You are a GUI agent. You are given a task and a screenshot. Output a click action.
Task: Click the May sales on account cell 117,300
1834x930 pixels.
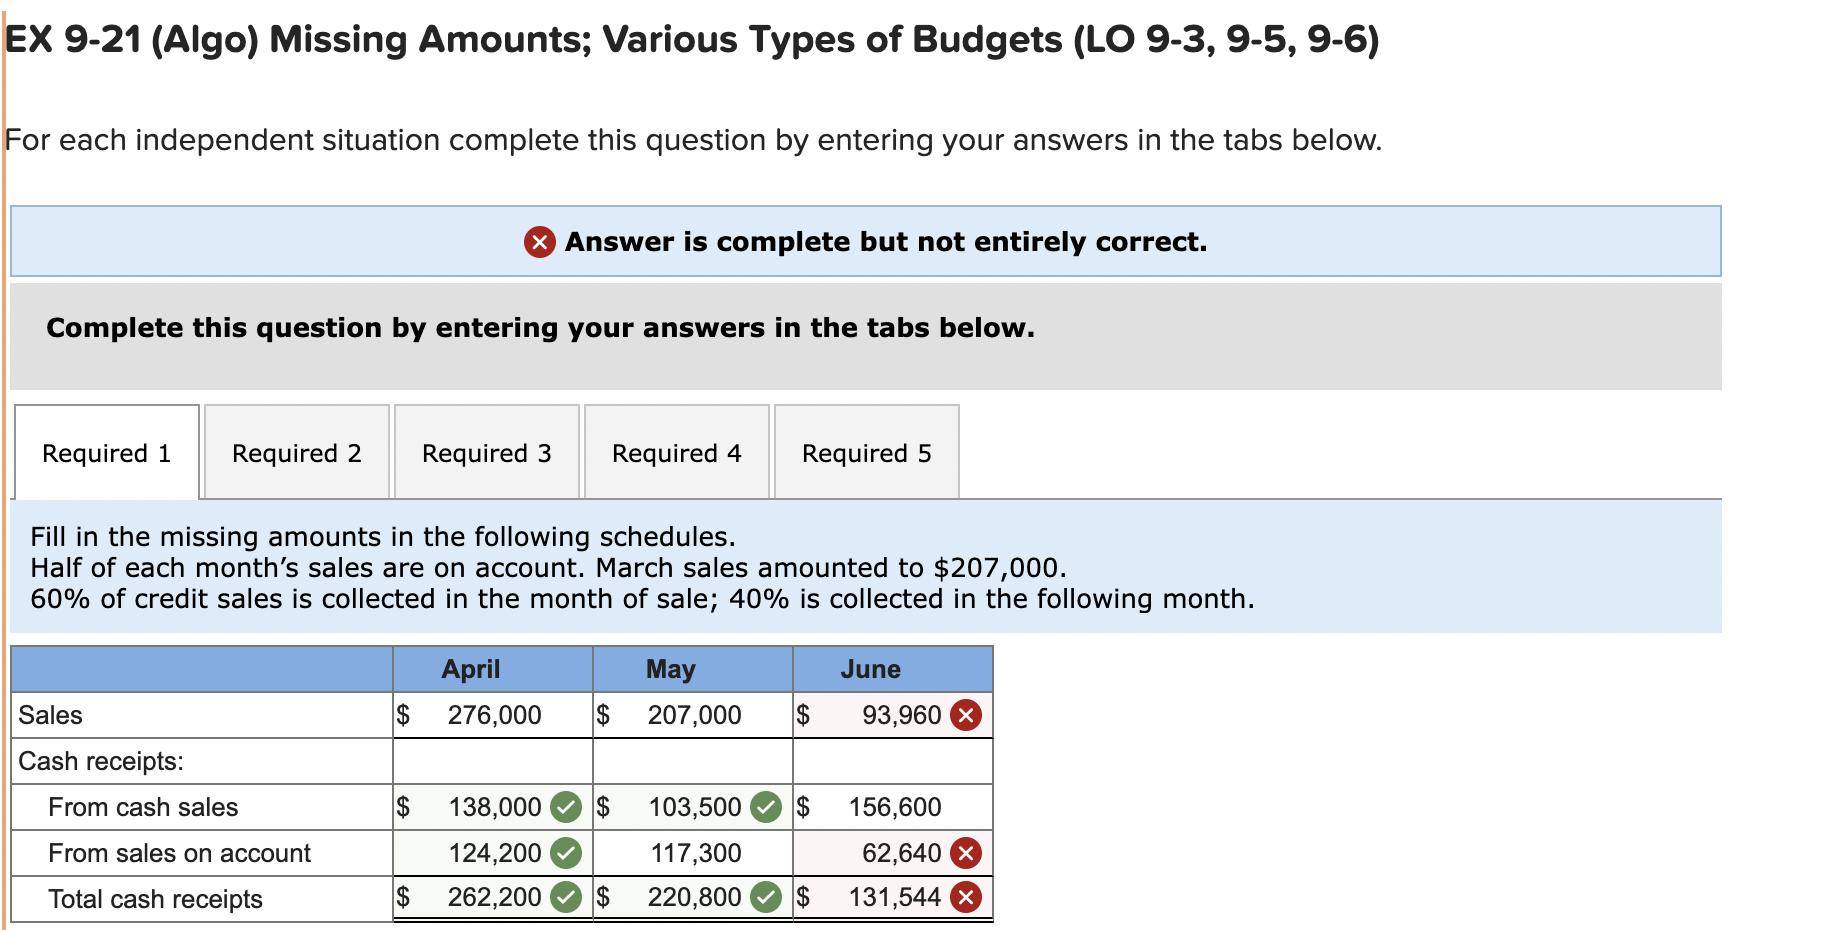tap(695, 852)
